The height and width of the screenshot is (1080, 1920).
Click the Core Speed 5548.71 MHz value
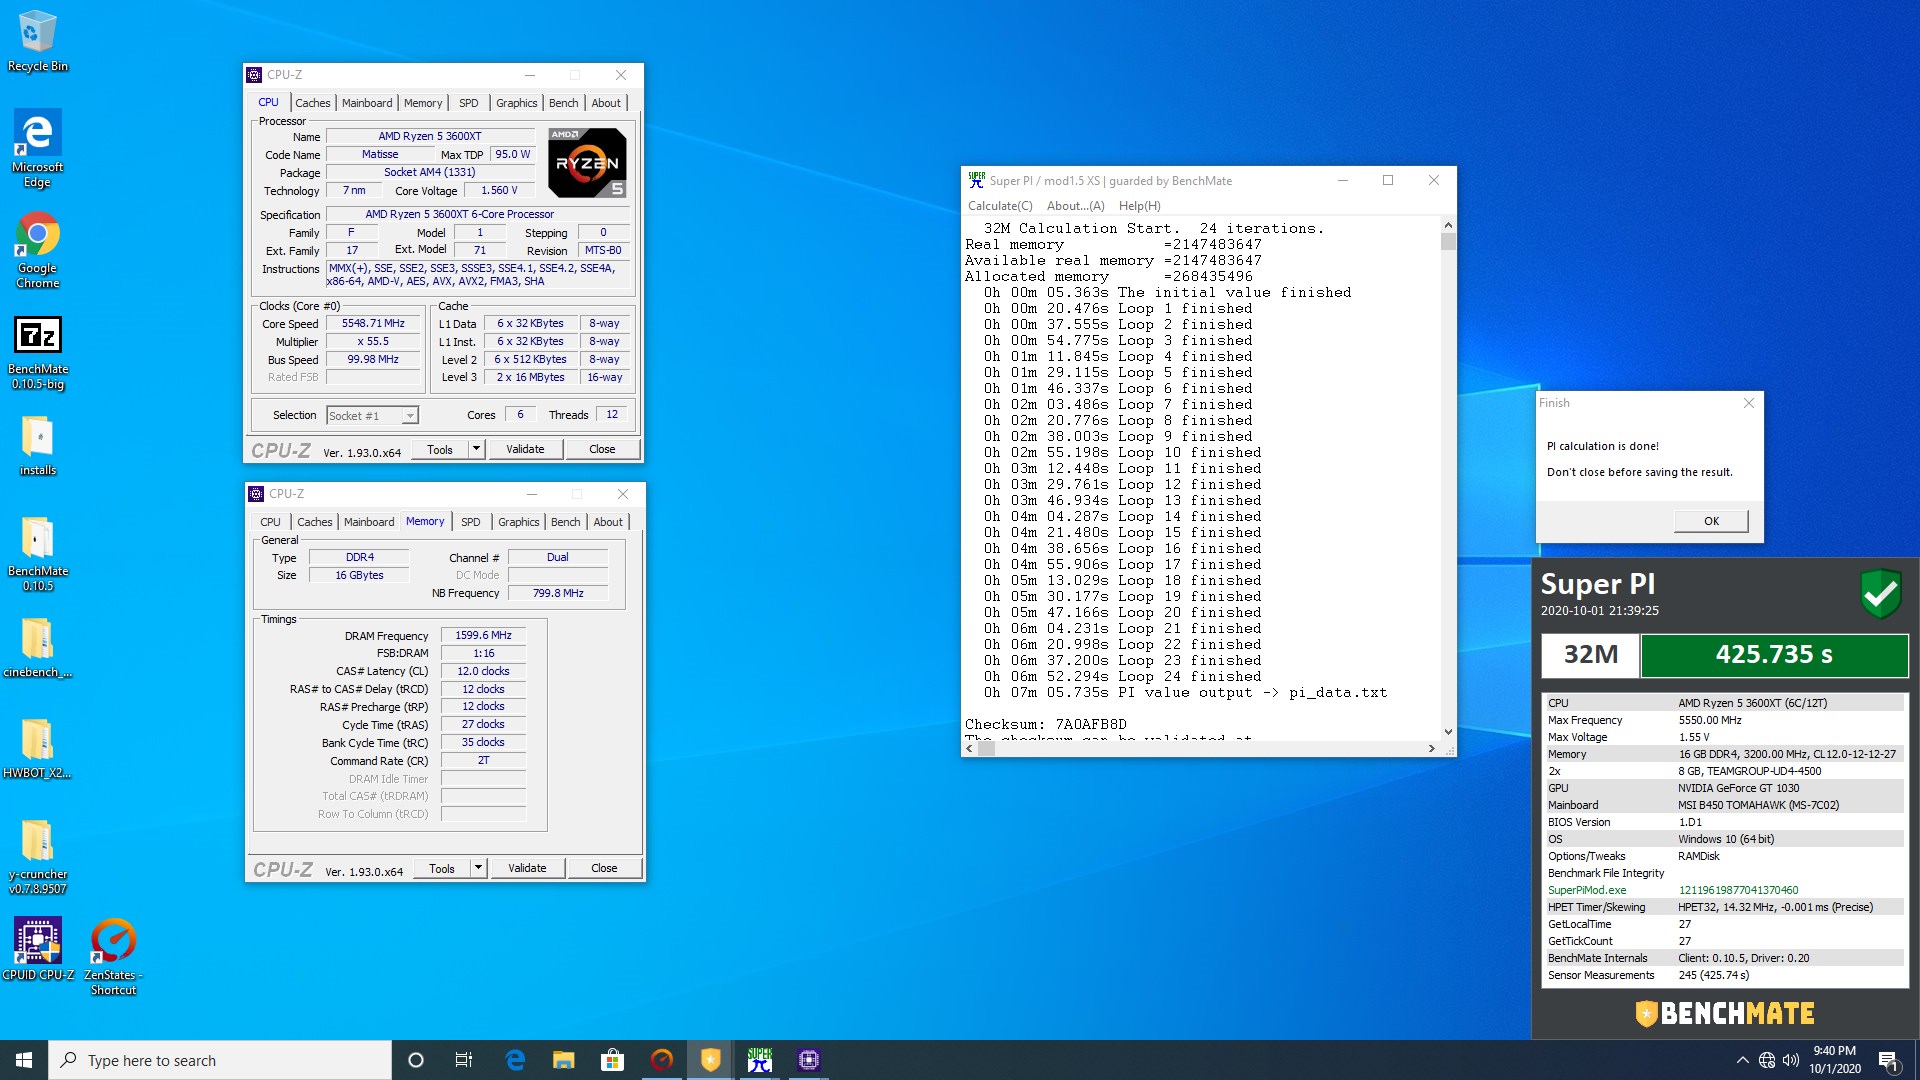(x=373, y=324)
